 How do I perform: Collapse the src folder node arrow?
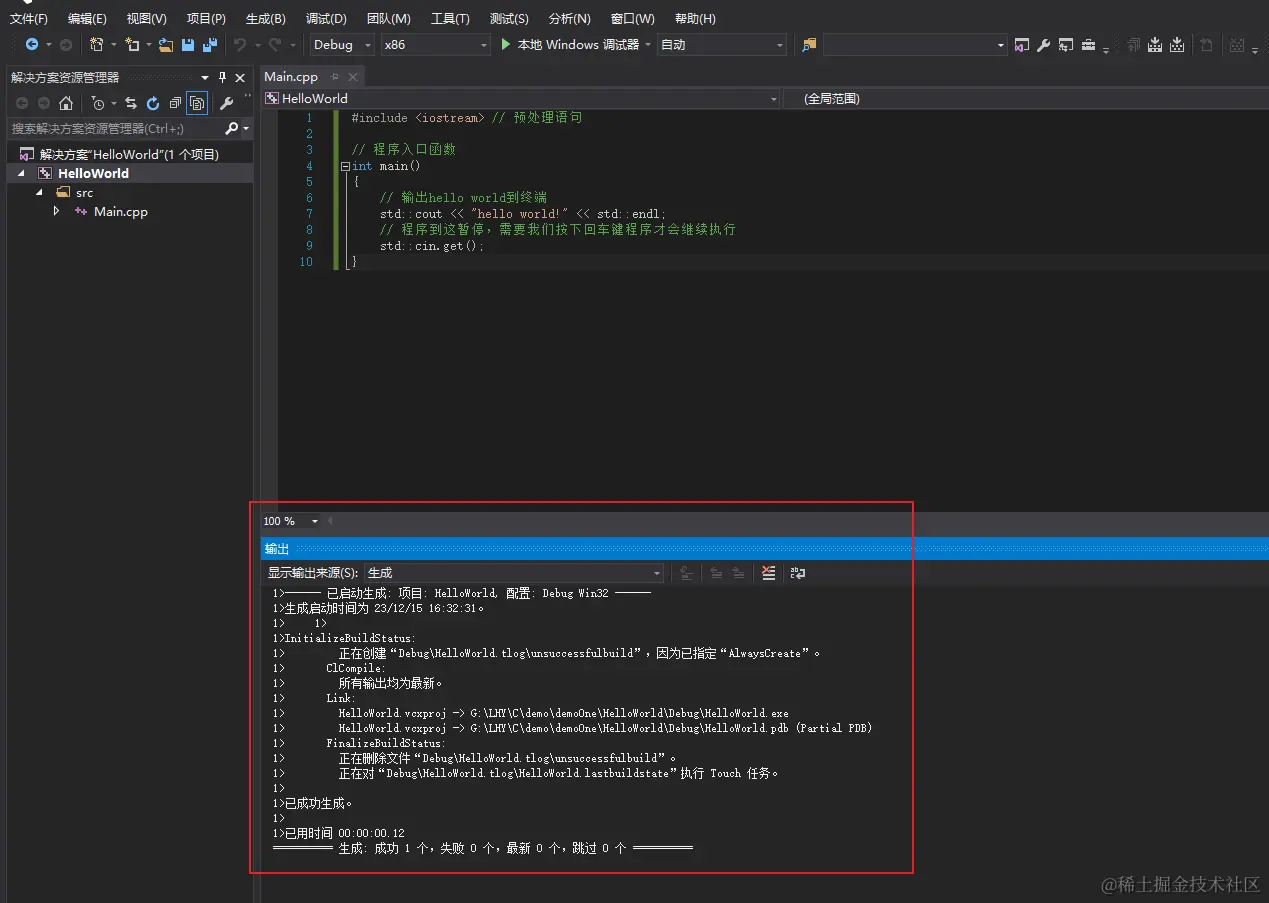pyautogui.click(x=40, y=192)
